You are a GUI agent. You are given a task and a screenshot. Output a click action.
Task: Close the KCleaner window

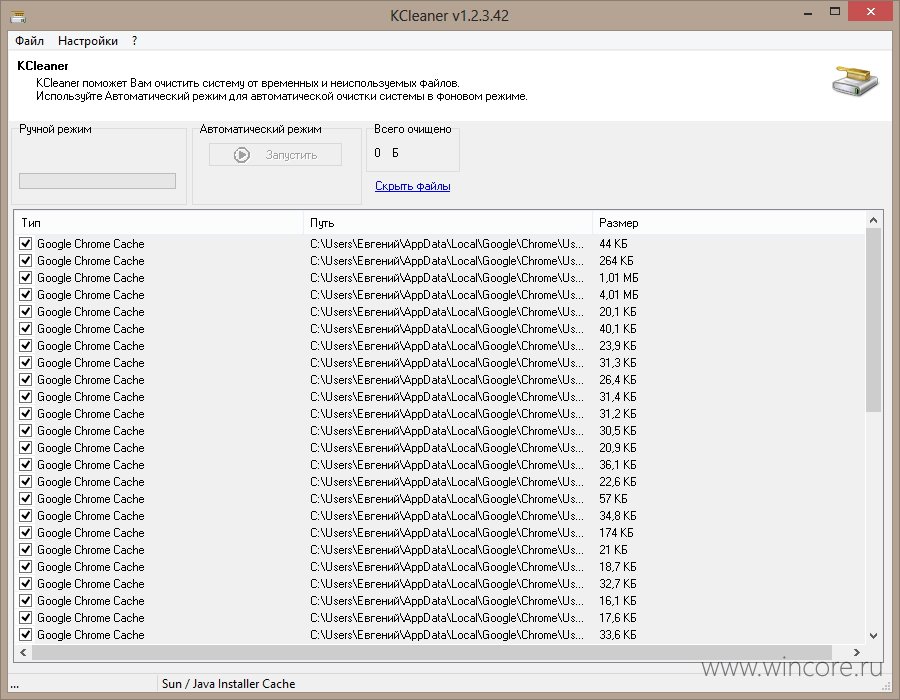tap(871, 11)
